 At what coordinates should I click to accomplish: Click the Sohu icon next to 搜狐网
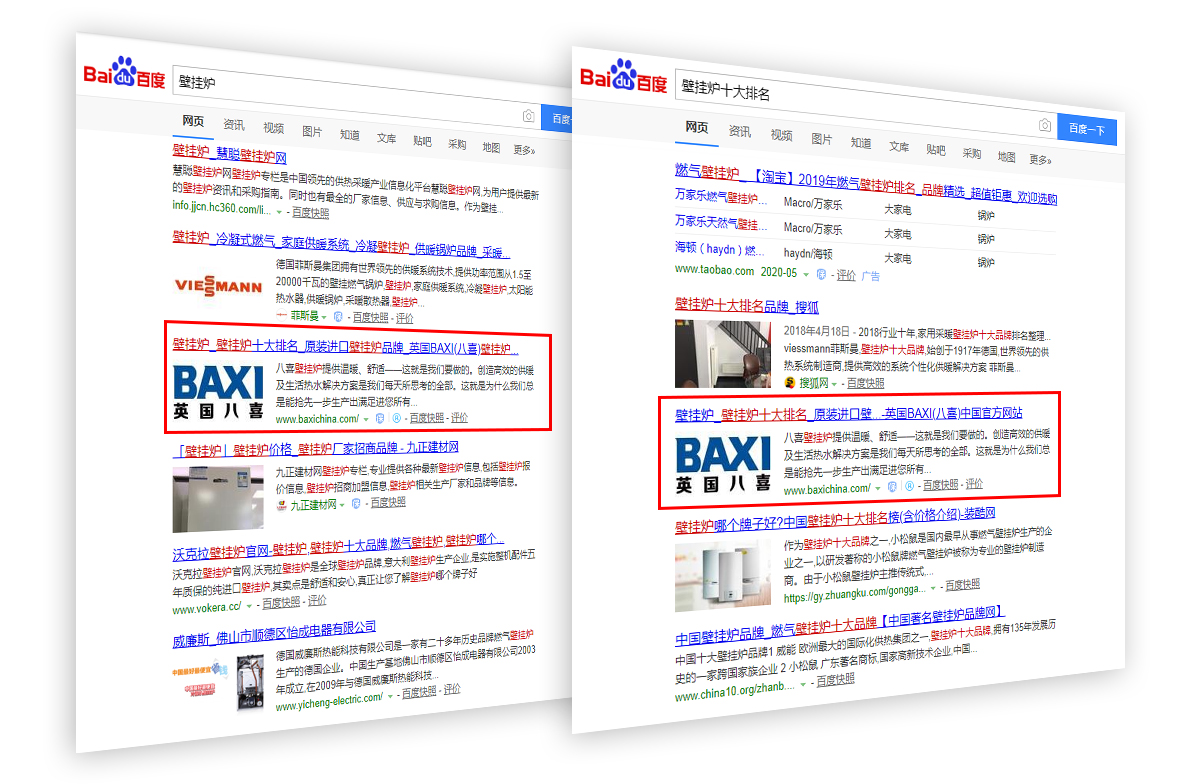point(789,382)
